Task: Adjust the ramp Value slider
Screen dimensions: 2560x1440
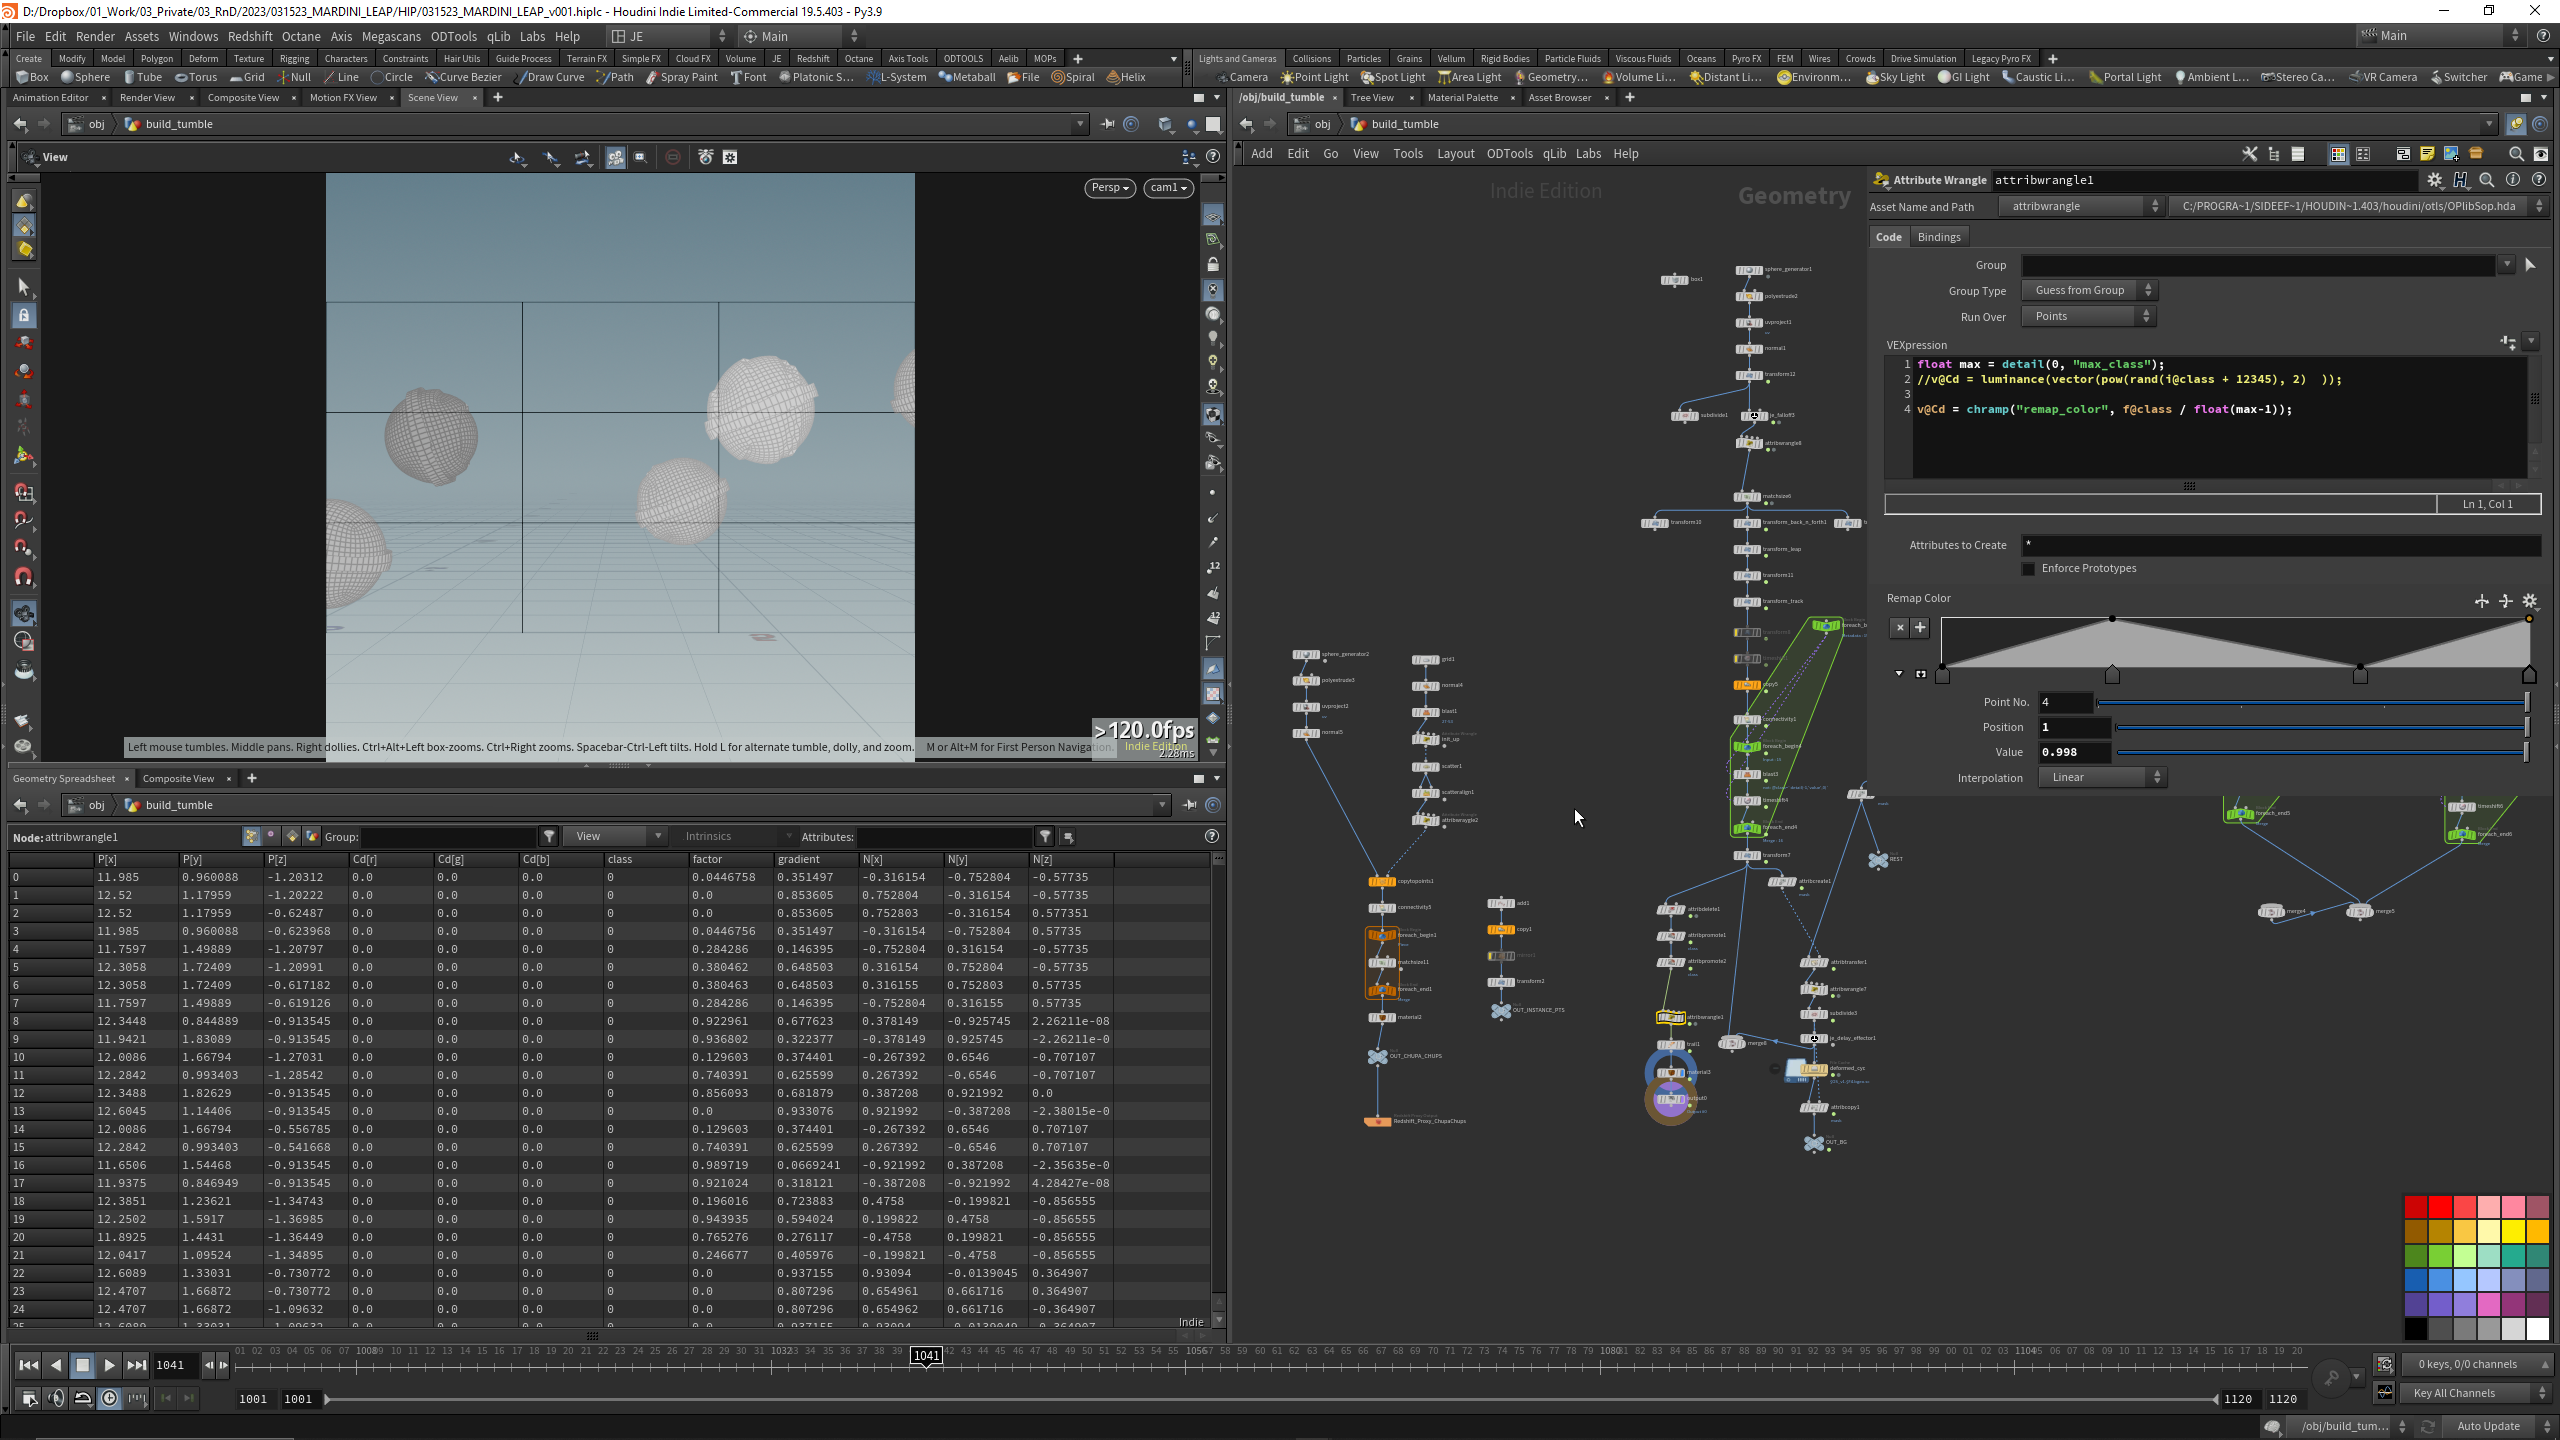Action: pyautogui.click(x=2322, y=752)
